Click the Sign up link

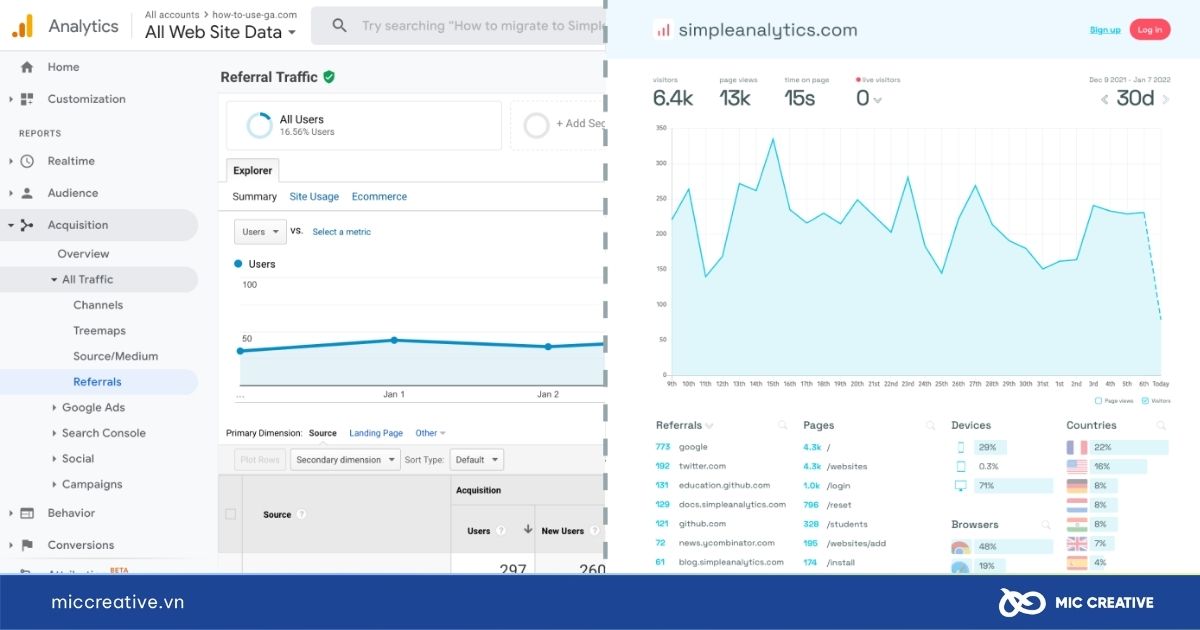[1105, 30]
